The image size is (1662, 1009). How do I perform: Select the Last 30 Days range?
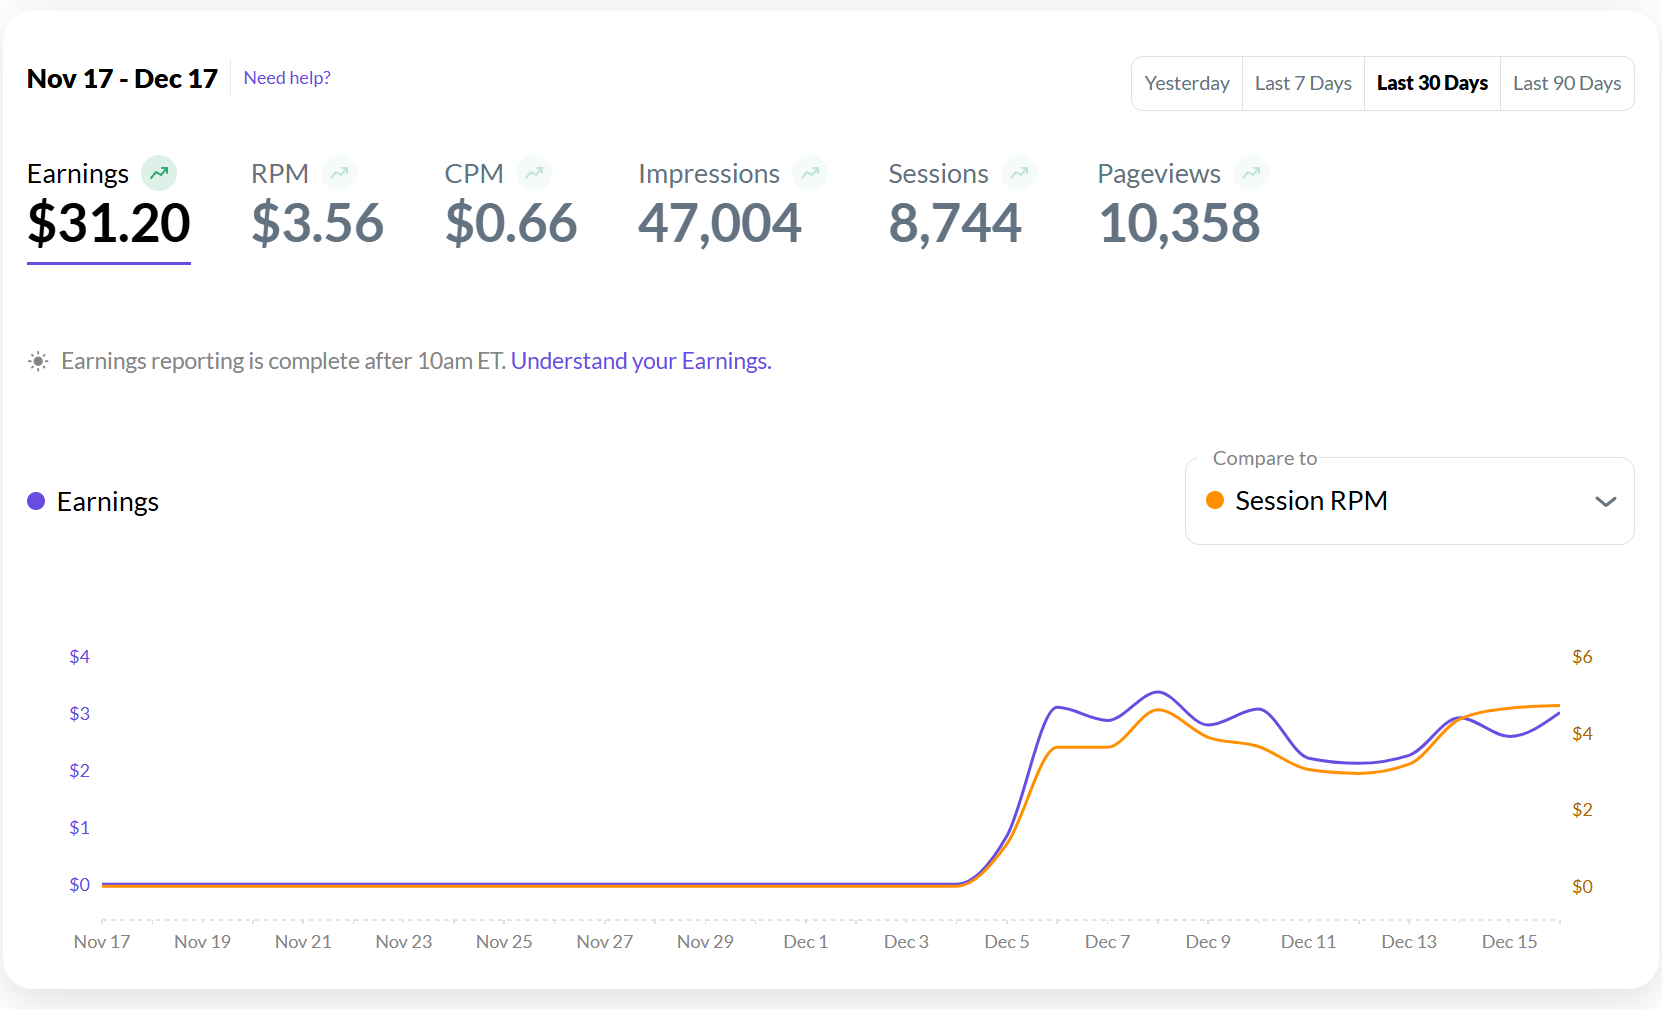point(1431,83)
